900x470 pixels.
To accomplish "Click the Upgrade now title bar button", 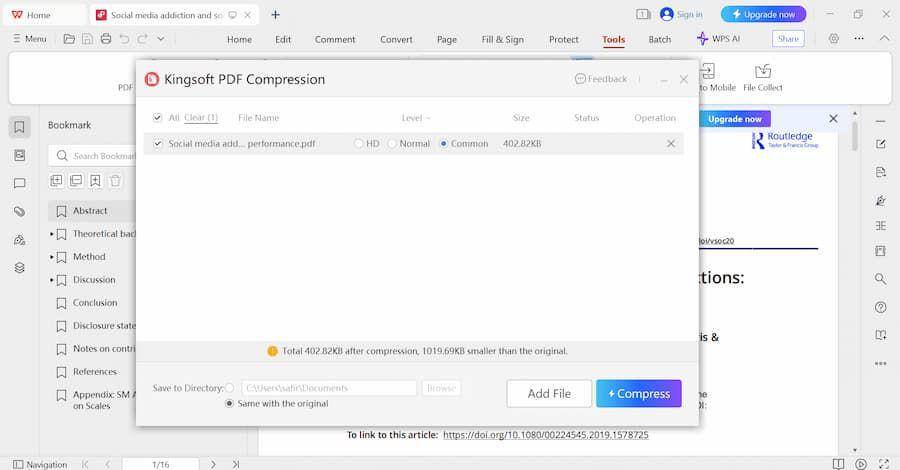I will point(763,14).
